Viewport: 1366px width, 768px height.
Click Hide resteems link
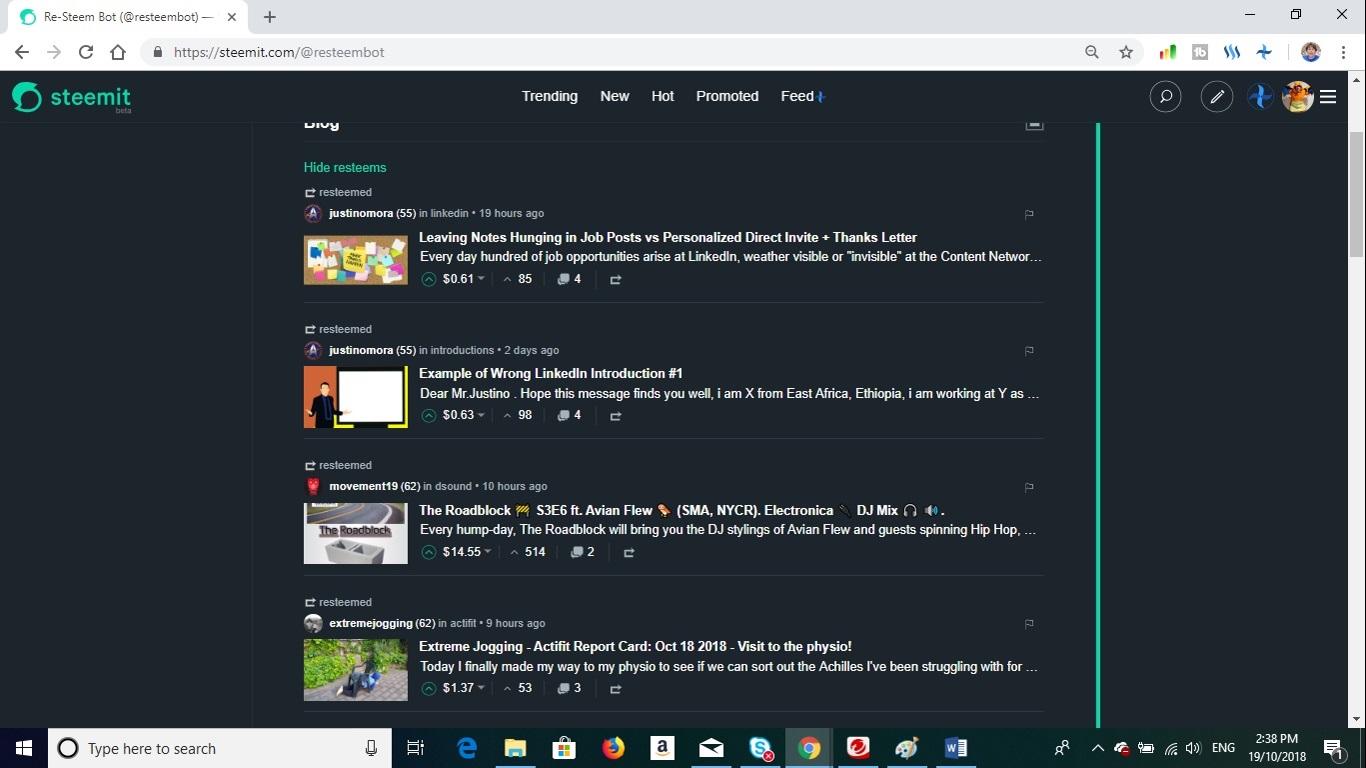[x=345, y=167]
